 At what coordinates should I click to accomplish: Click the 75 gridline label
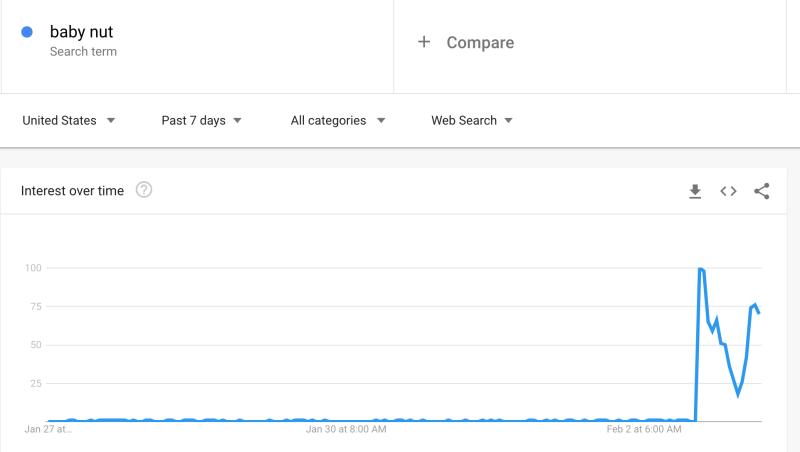[x=36, y=307]
